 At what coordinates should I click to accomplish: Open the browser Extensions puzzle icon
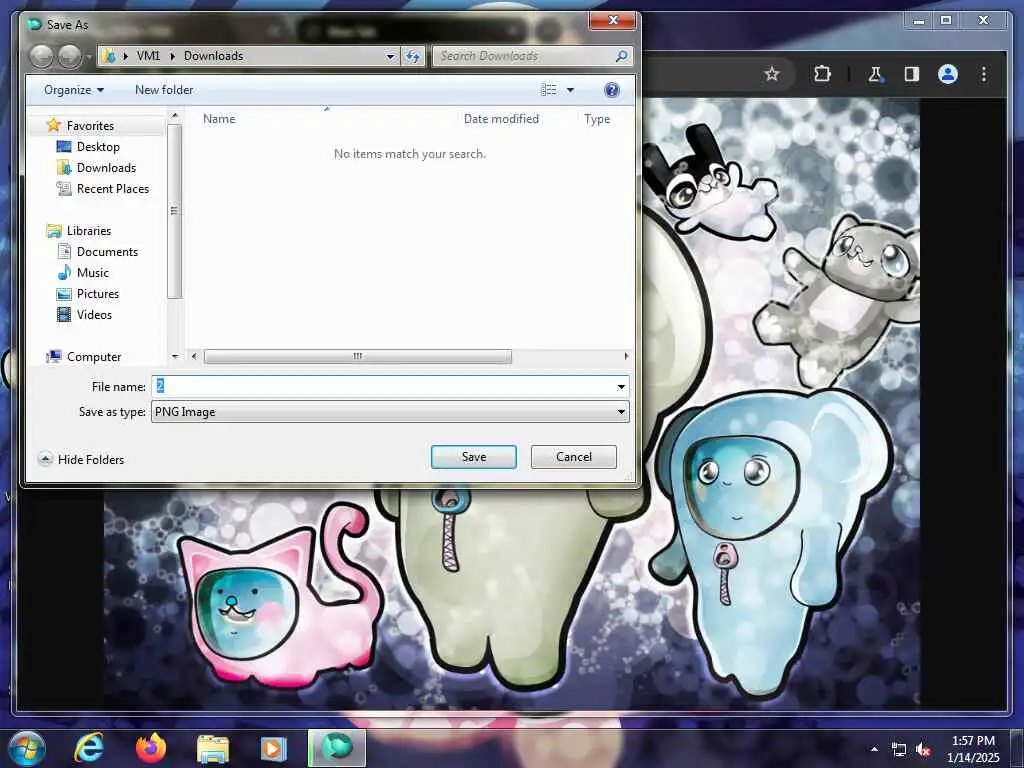[822, 74]
